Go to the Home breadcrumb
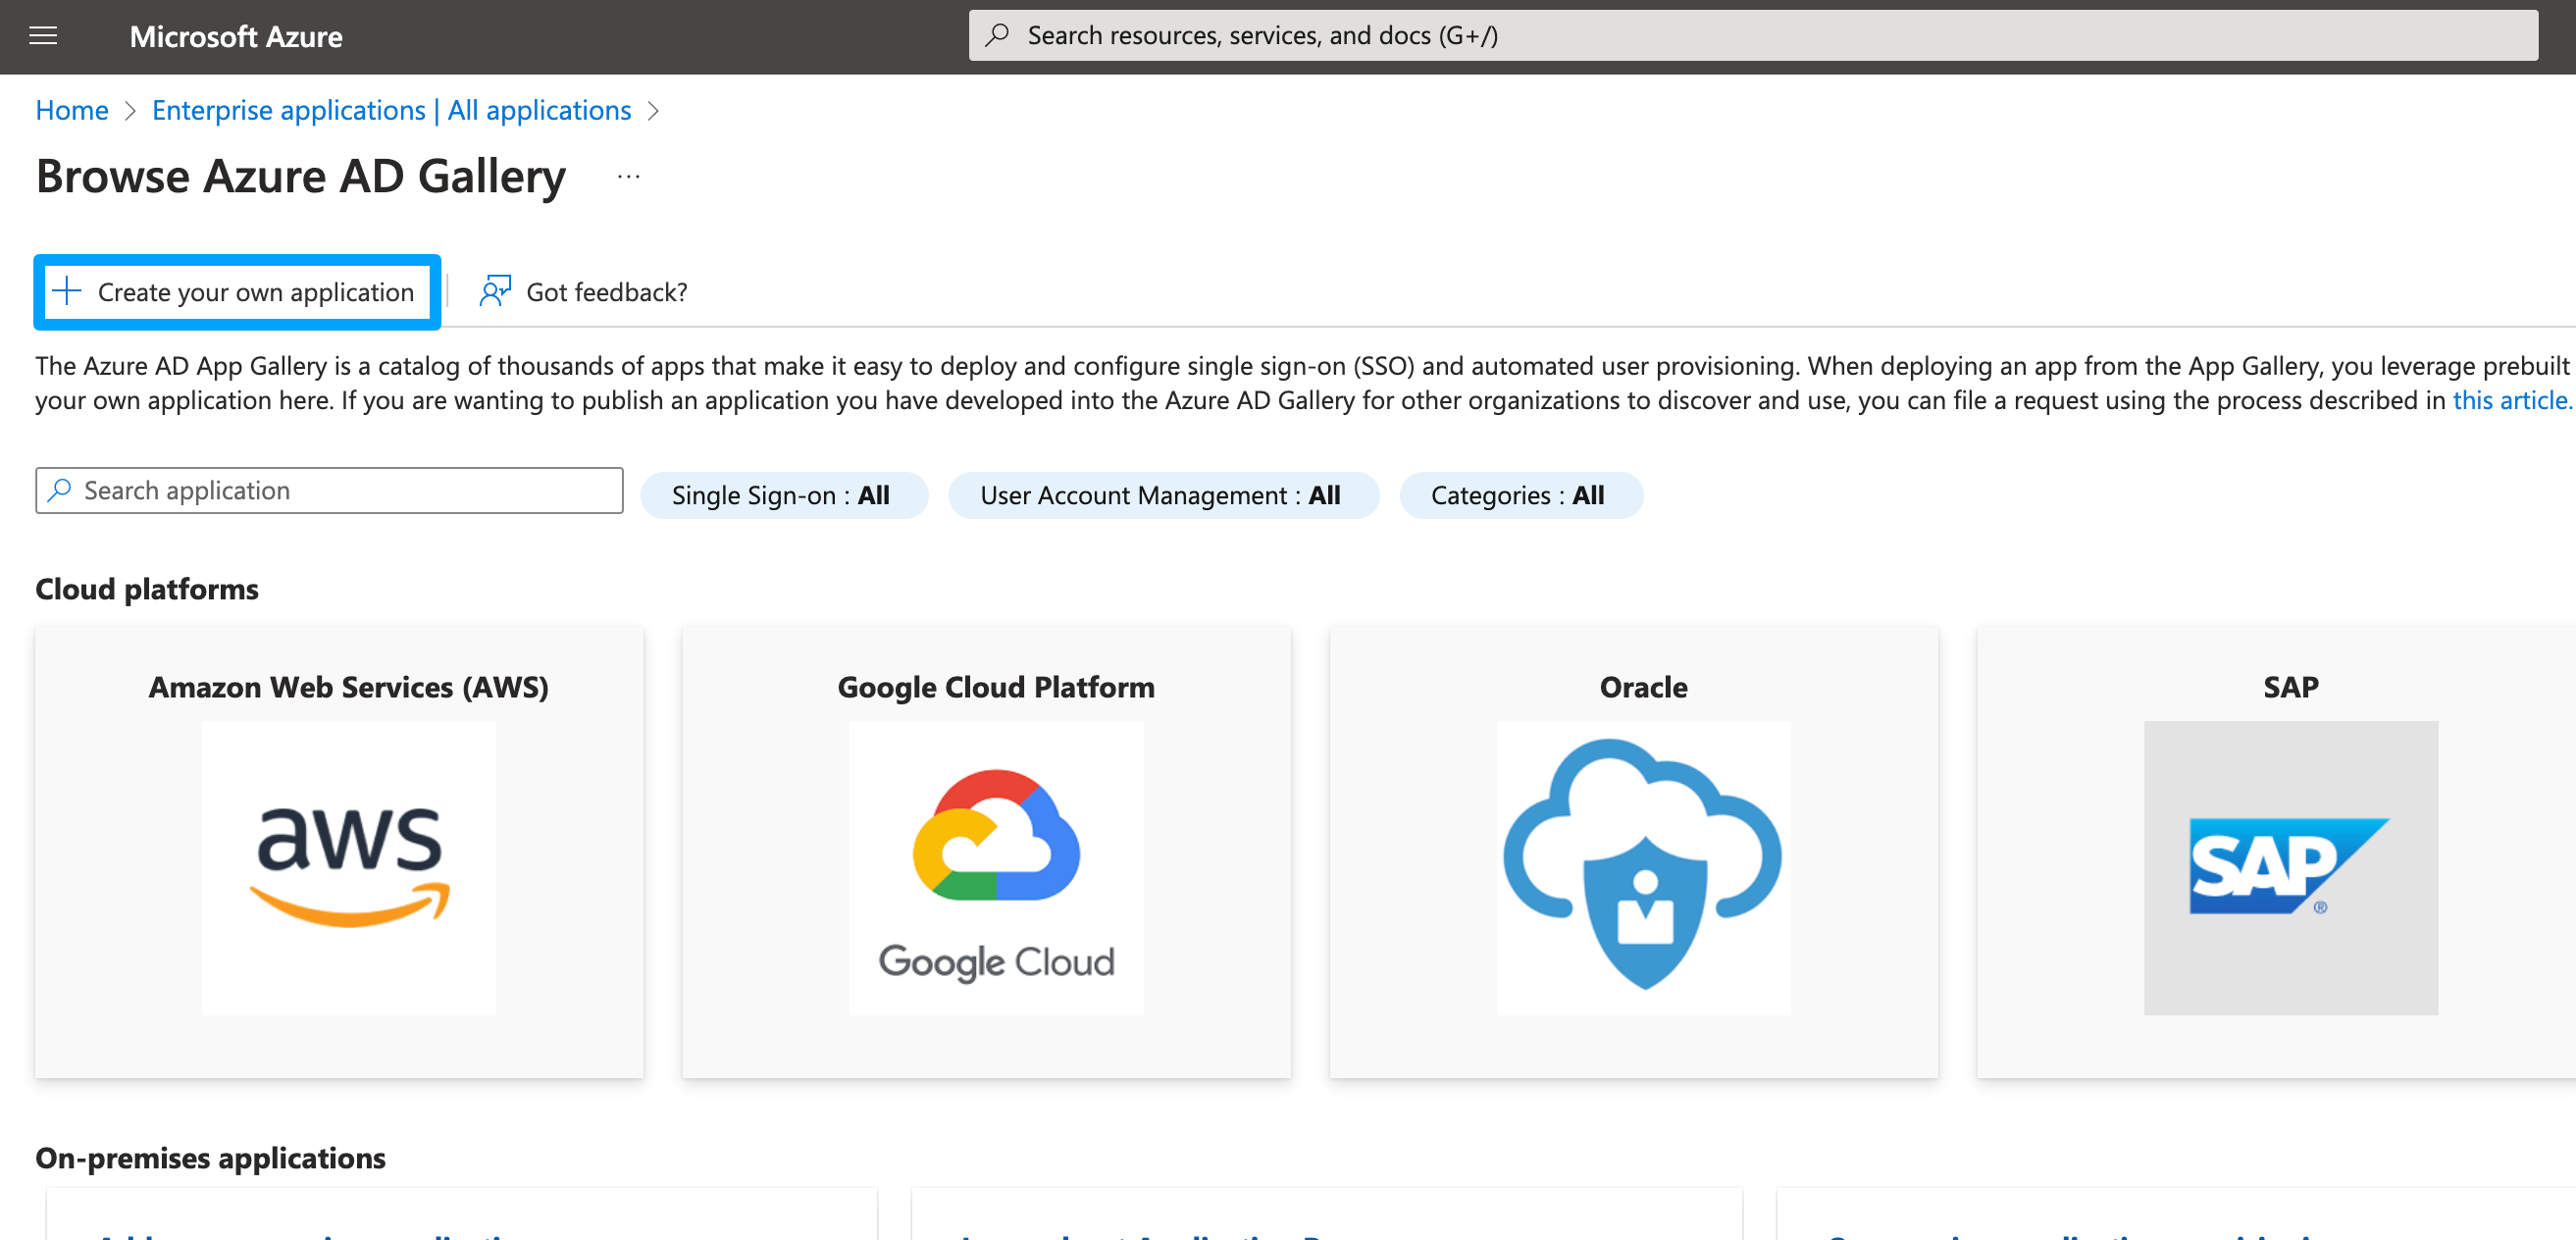2576x1240 pixels. 72,110
